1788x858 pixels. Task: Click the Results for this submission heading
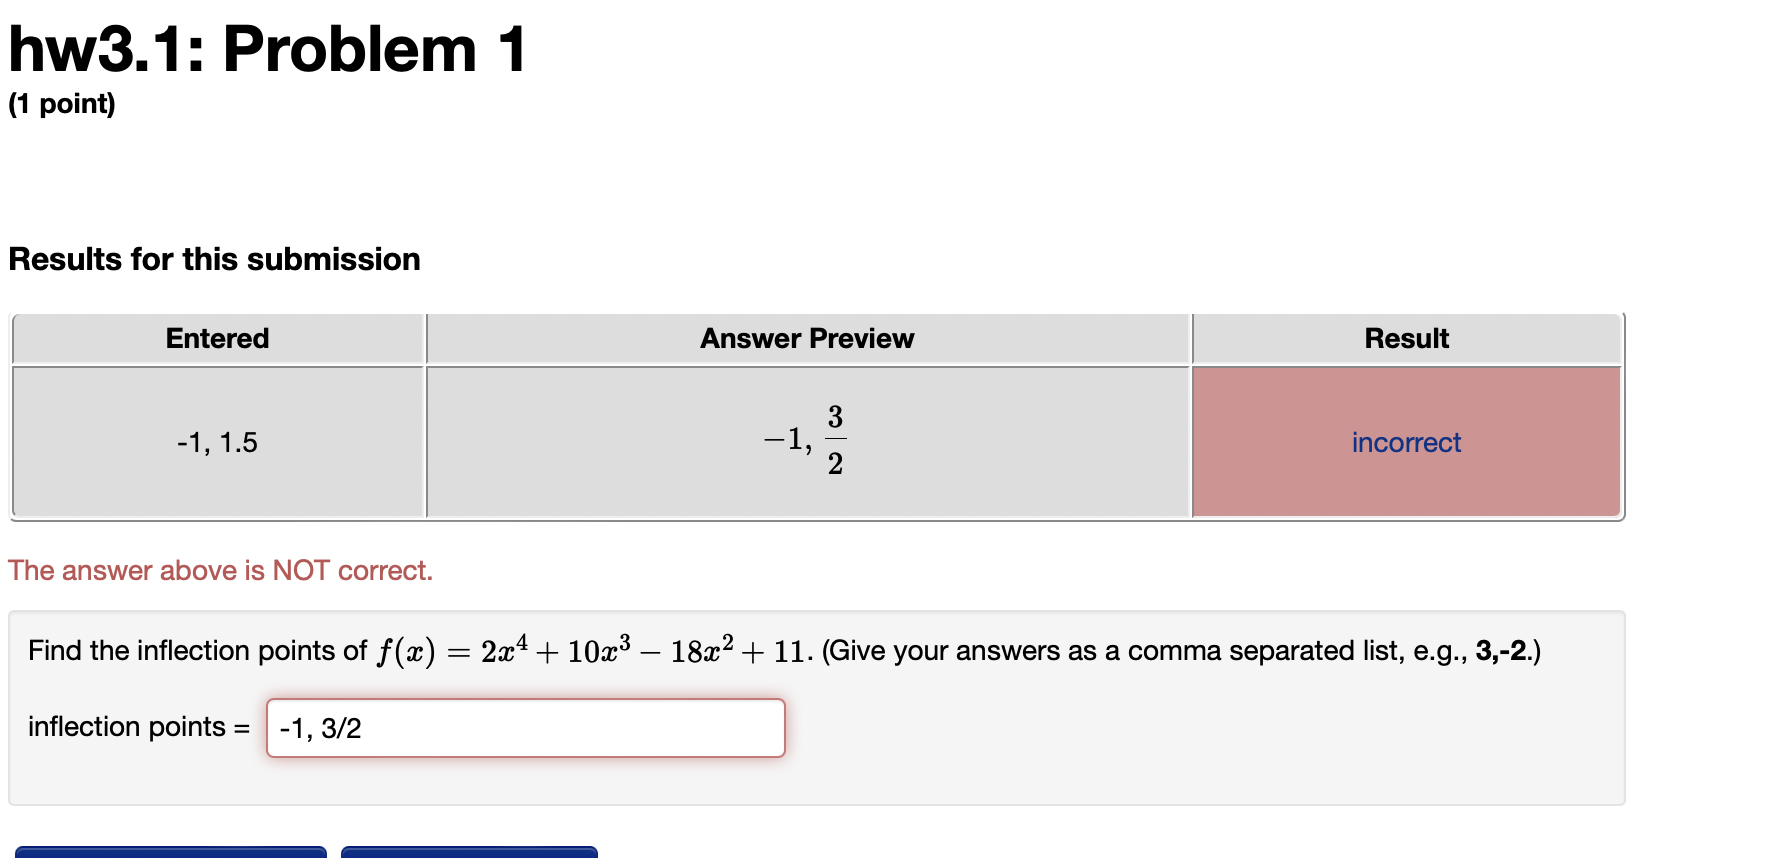coord(213,258)
